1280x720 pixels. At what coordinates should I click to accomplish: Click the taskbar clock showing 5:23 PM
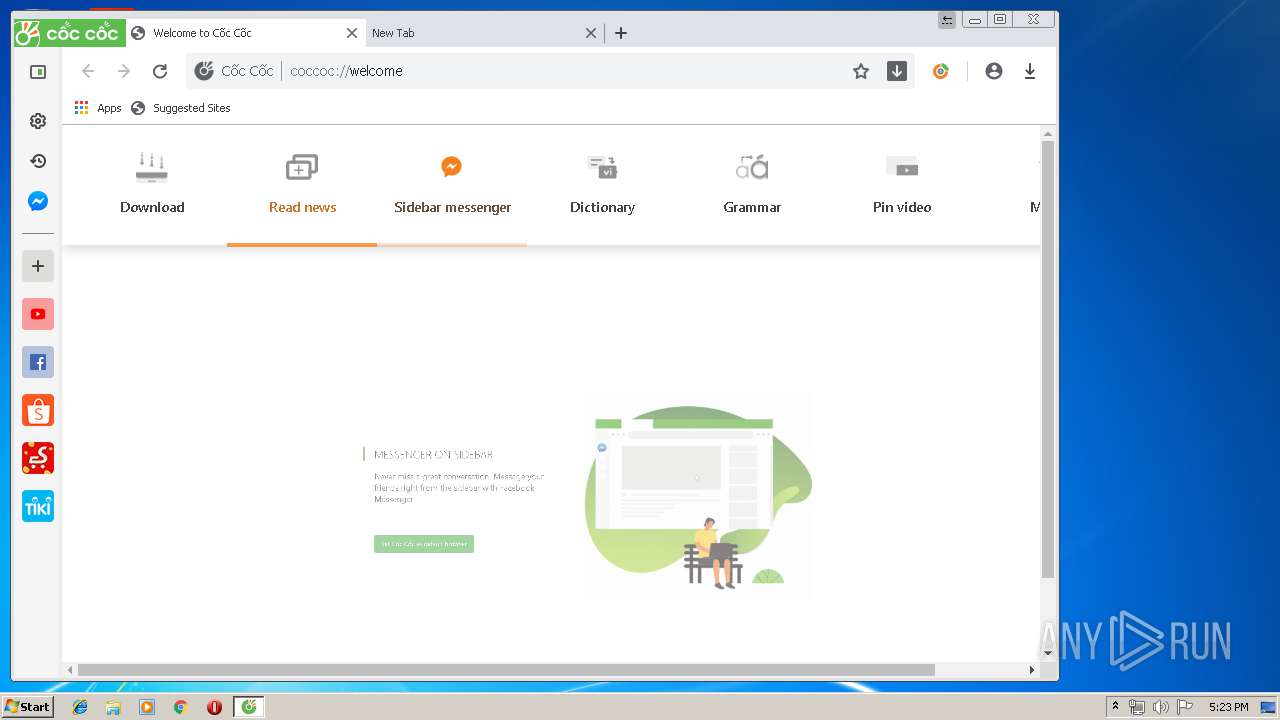[x=1228, y=707]
